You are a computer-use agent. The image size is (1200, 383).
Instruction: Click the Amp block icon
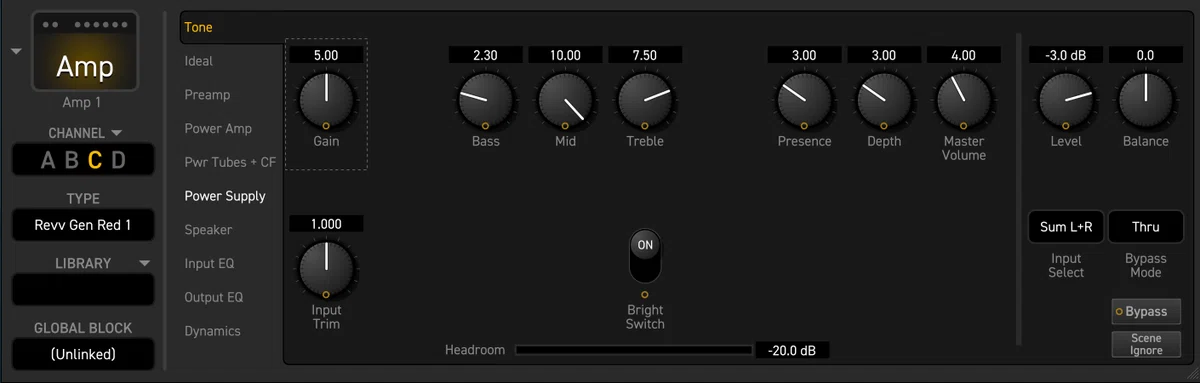pos(84,51)
